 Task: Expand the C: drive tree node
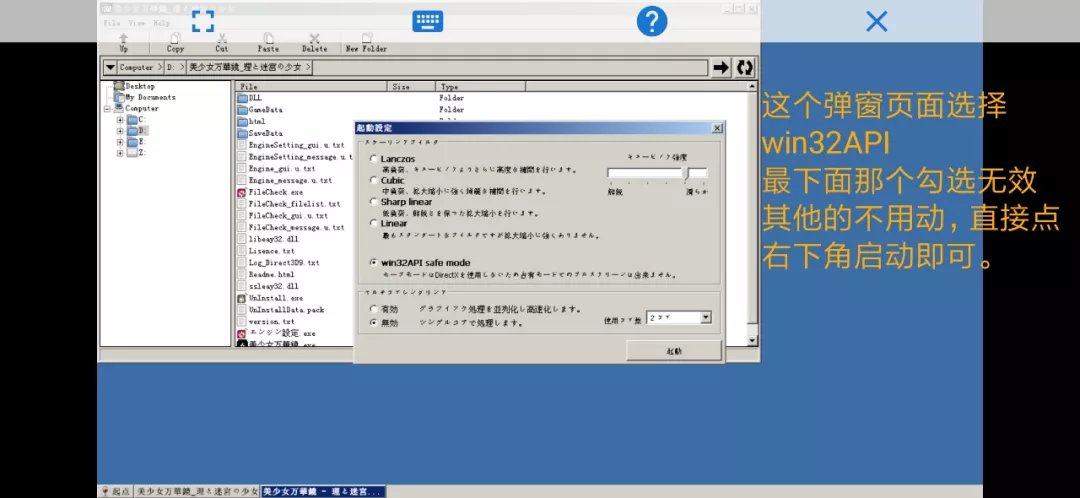click(x=120, y=120)
